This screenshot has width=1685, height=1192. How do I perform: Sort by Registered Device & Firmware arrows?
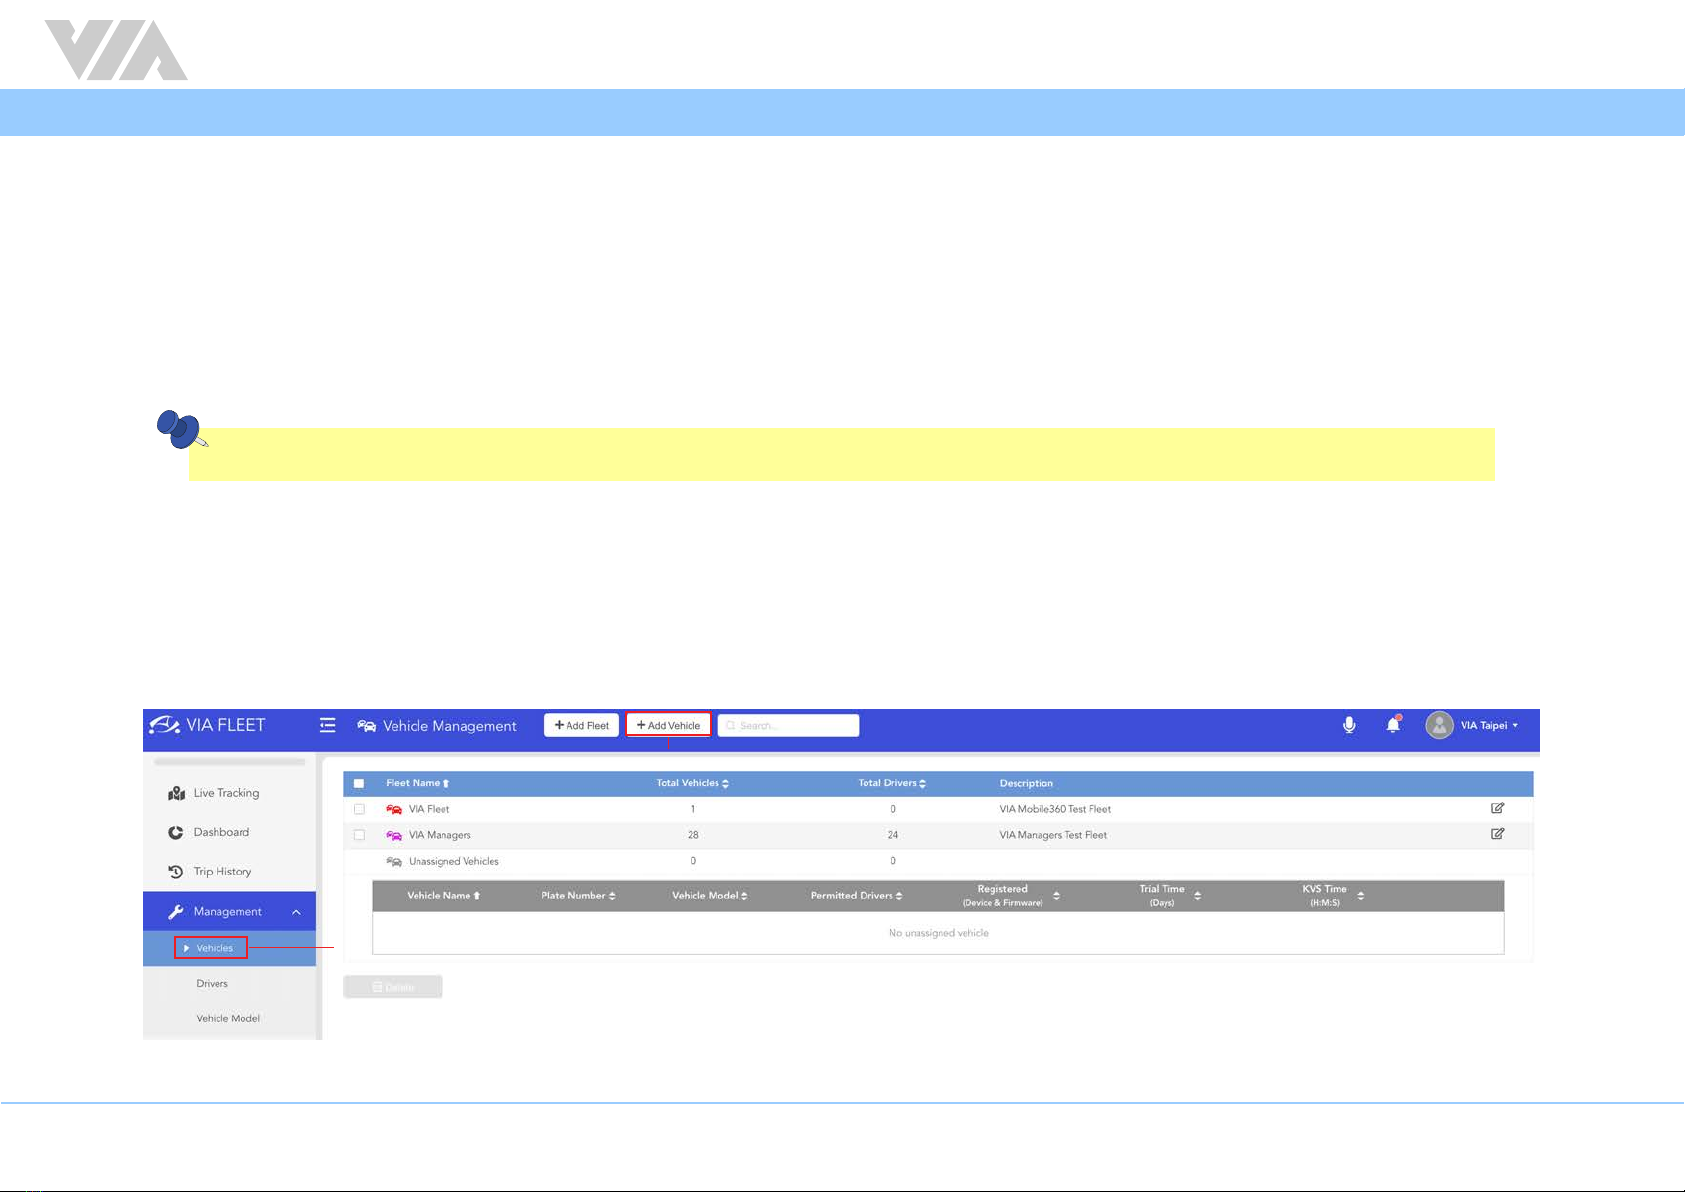(x=1056, y=895)
